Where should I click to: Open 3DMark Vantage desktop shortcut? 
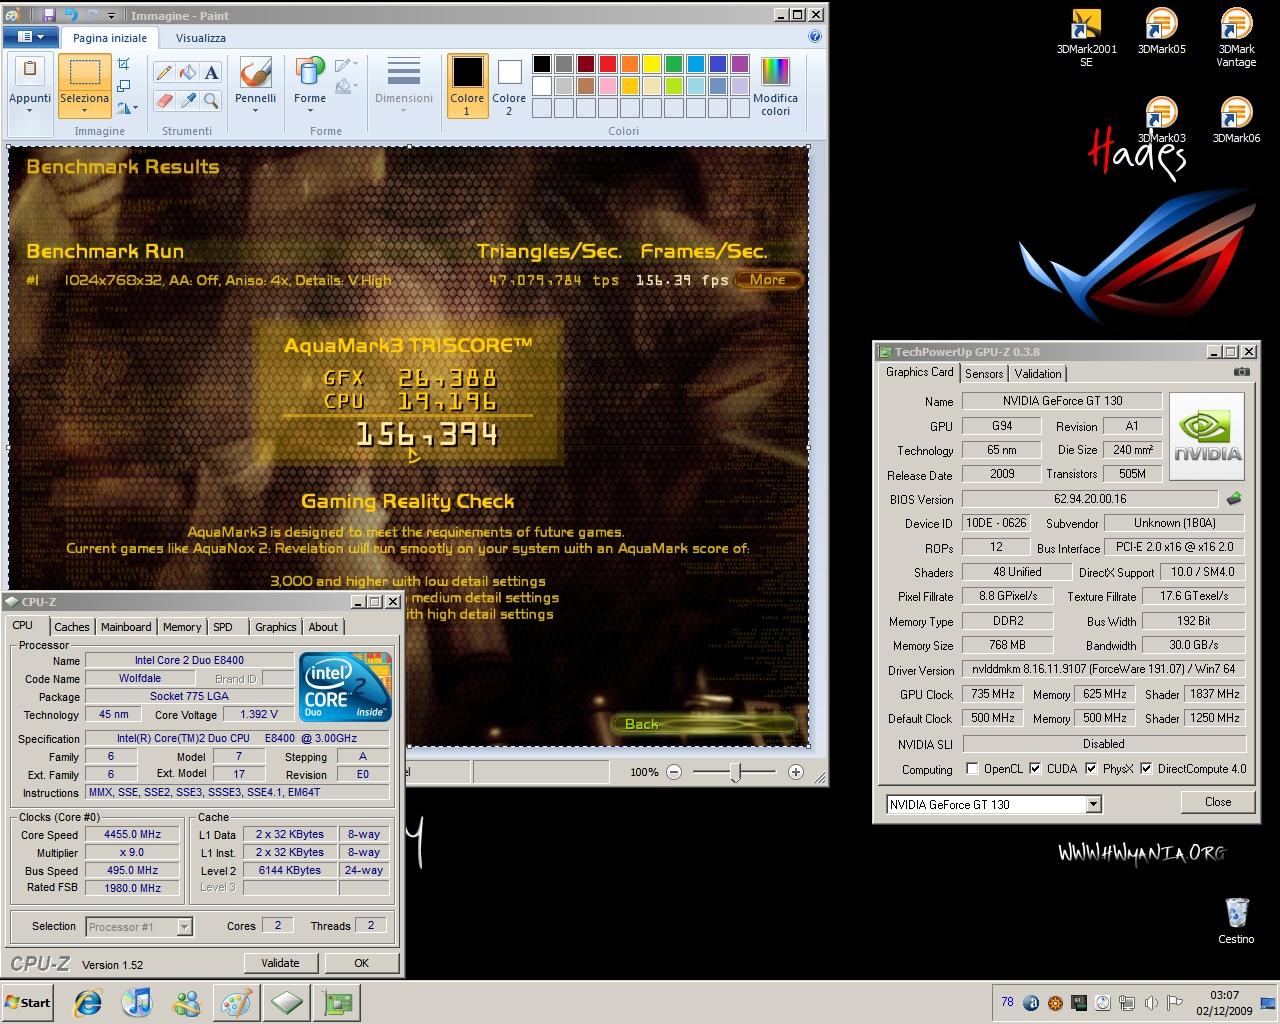coord(1236,38)
